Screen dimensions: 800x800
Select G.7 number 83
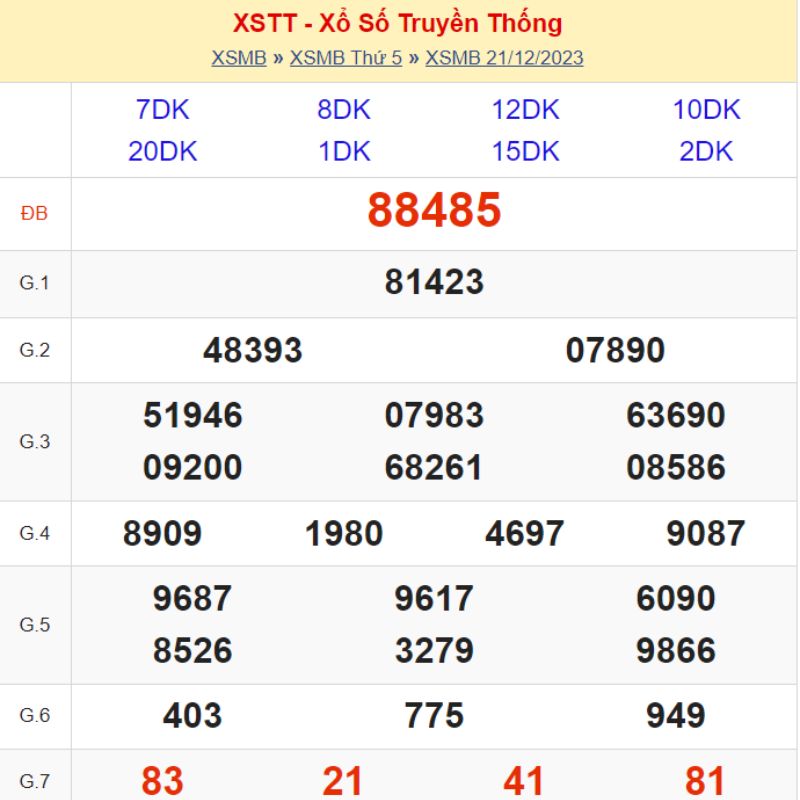point(162,781)
